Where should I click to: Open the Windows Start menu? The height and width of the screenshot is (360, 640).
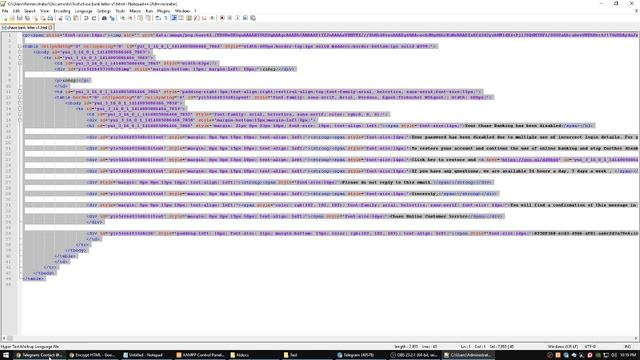(6, 355)
